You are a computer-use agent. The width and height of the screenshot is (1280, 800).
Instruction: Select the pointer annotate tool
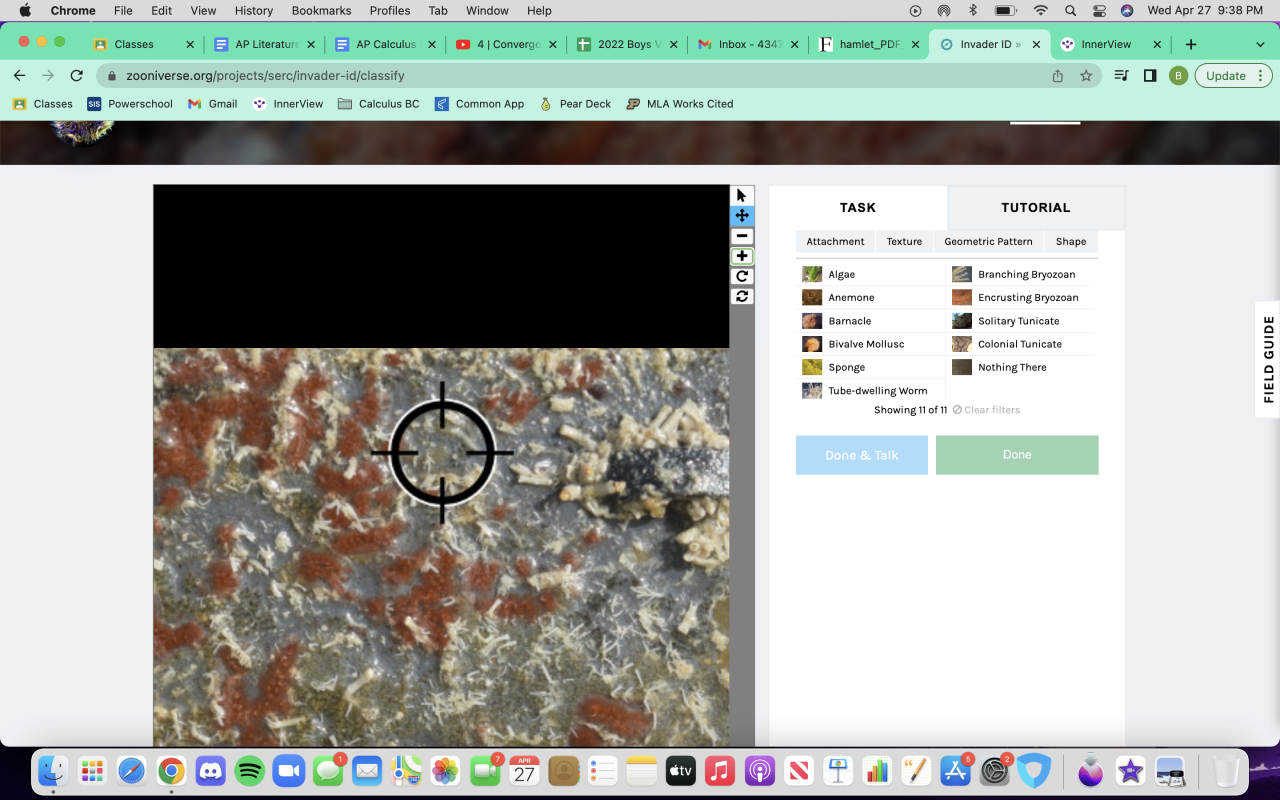click(x=741, y=195)
